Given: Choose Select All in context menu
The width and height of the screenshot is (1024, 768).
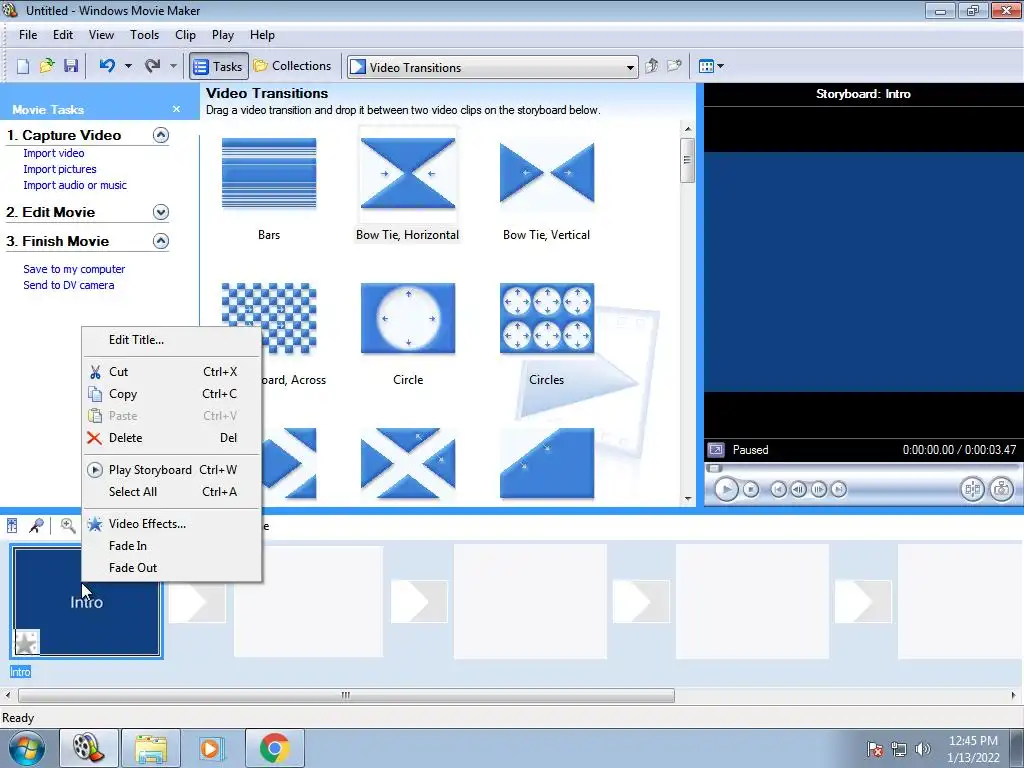Looking at the screenshot, I should 172,492.
